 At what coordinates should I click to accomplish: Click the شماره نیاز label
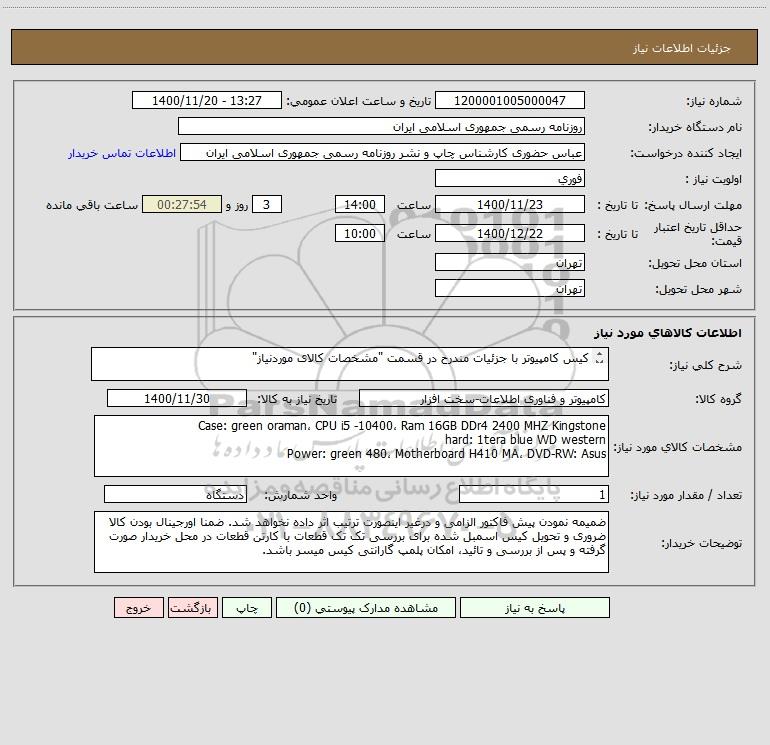point(714,101)
